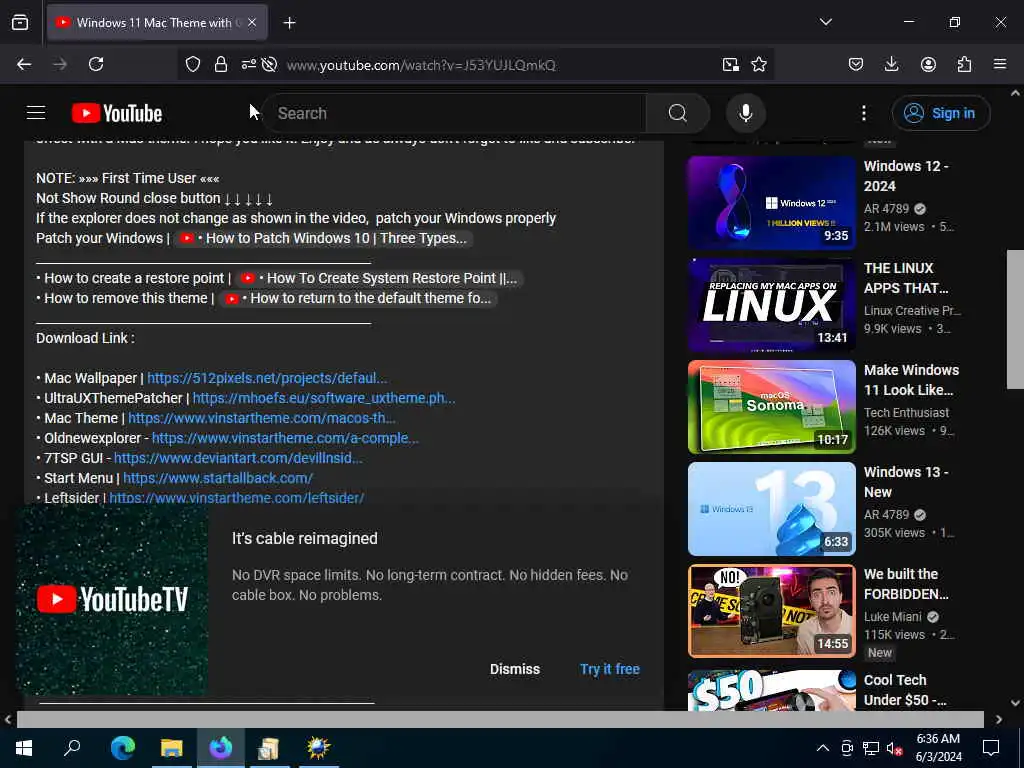This screenshot has height=768, width=1024.
Task: Open YouTube guide hamburger menu
Action: (x=36, y=113)
